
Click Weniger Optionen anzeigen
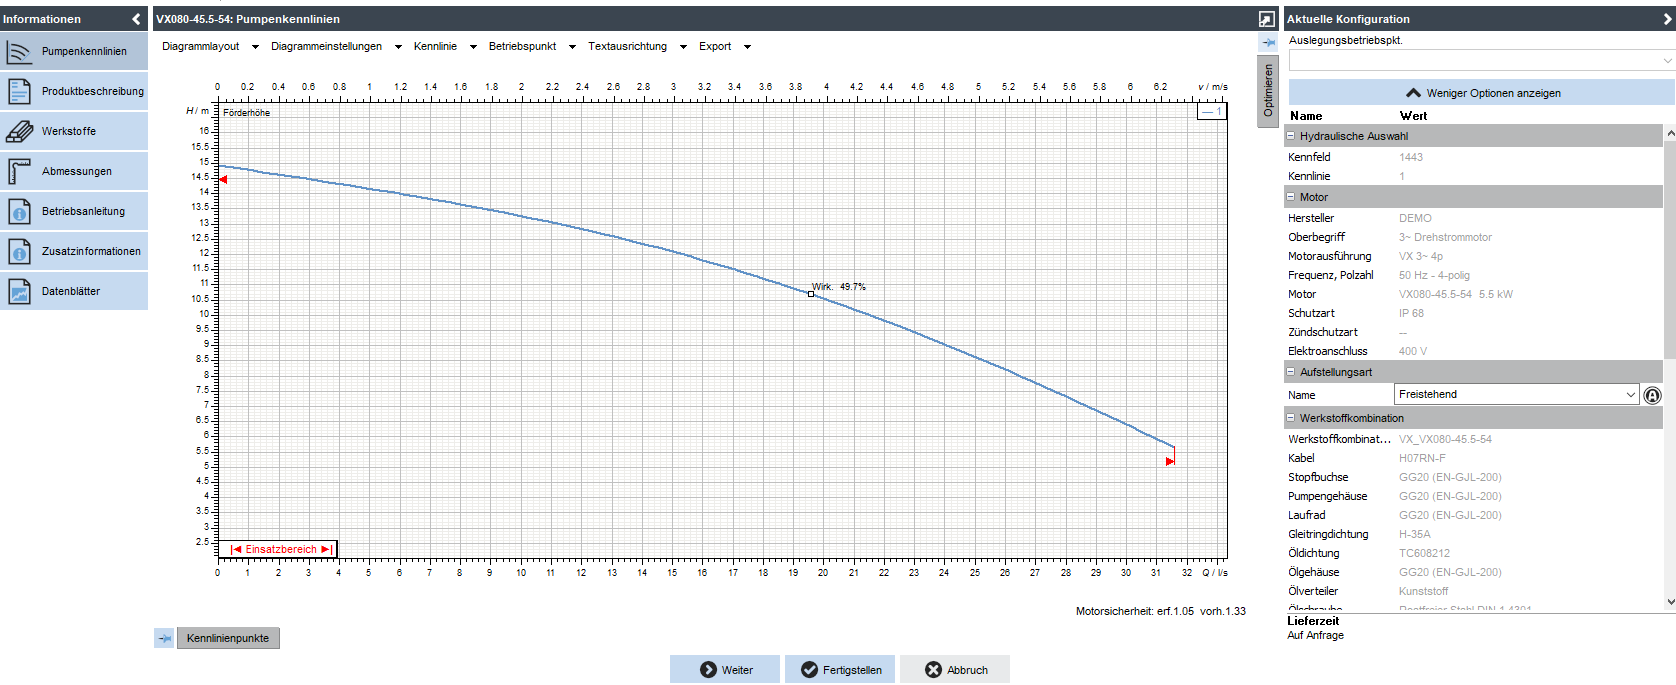1482,93
